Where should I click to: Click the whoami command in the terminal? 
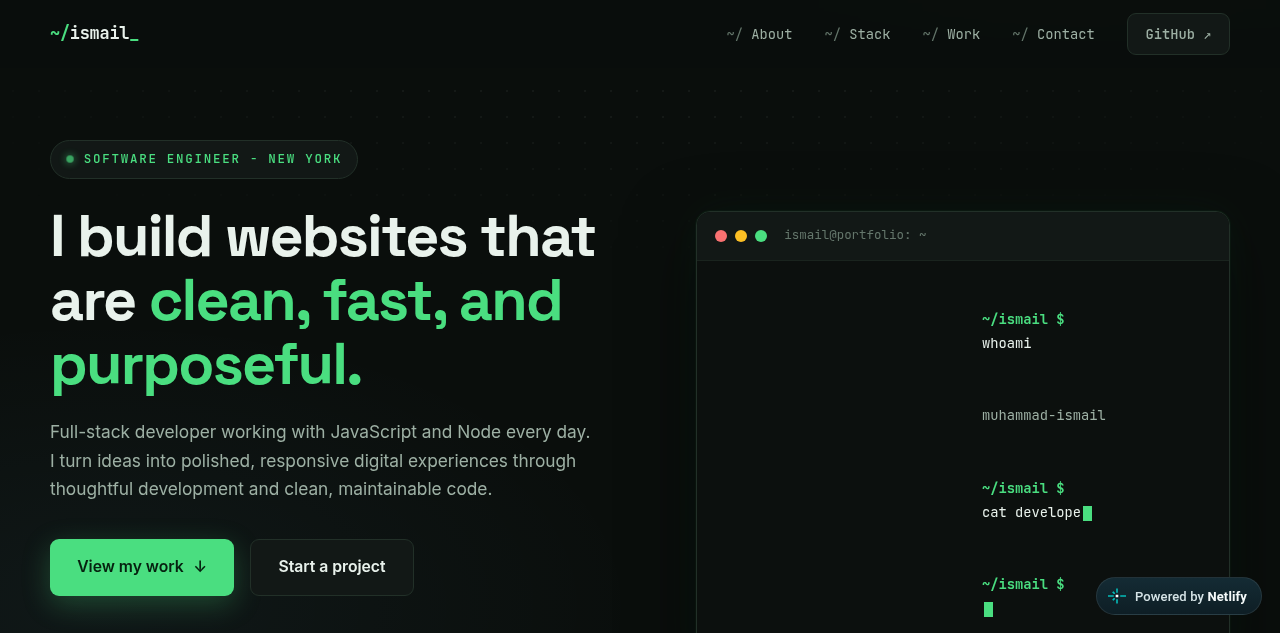pyautogui.click(x=1006, y=343)
